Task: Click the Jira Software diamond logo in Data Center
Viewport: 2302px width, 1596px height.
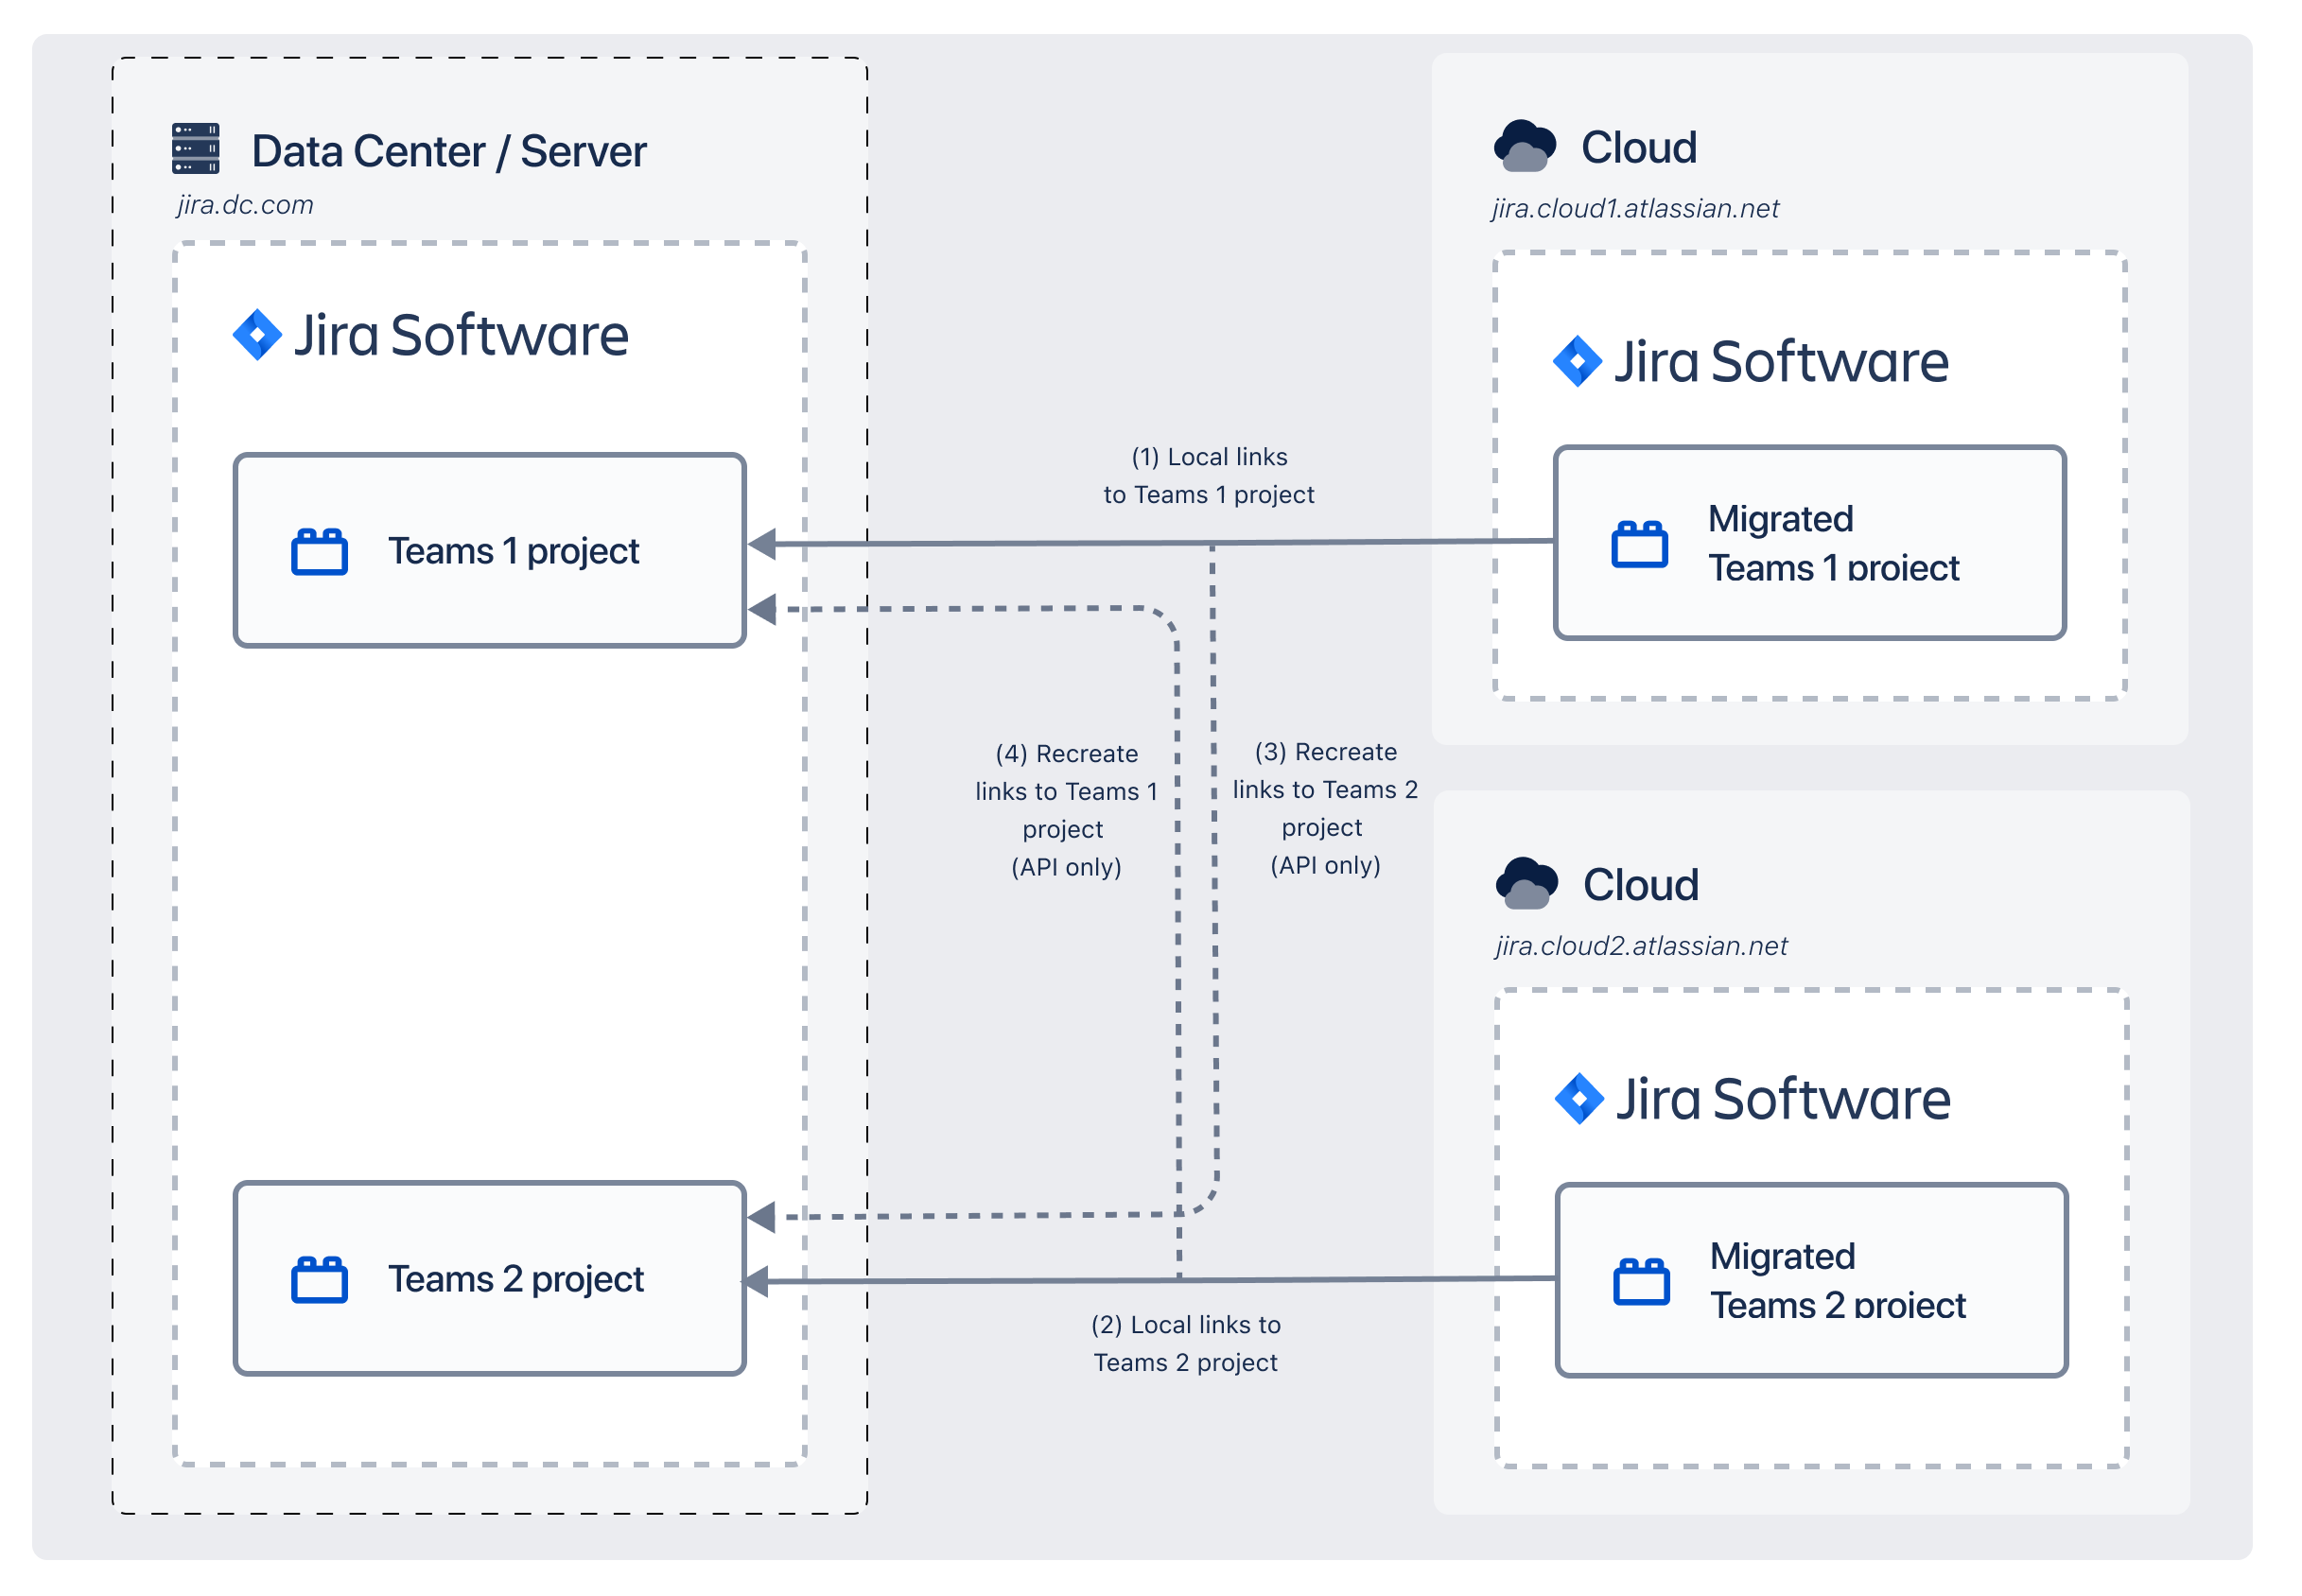Action: (x=258, y=334)
